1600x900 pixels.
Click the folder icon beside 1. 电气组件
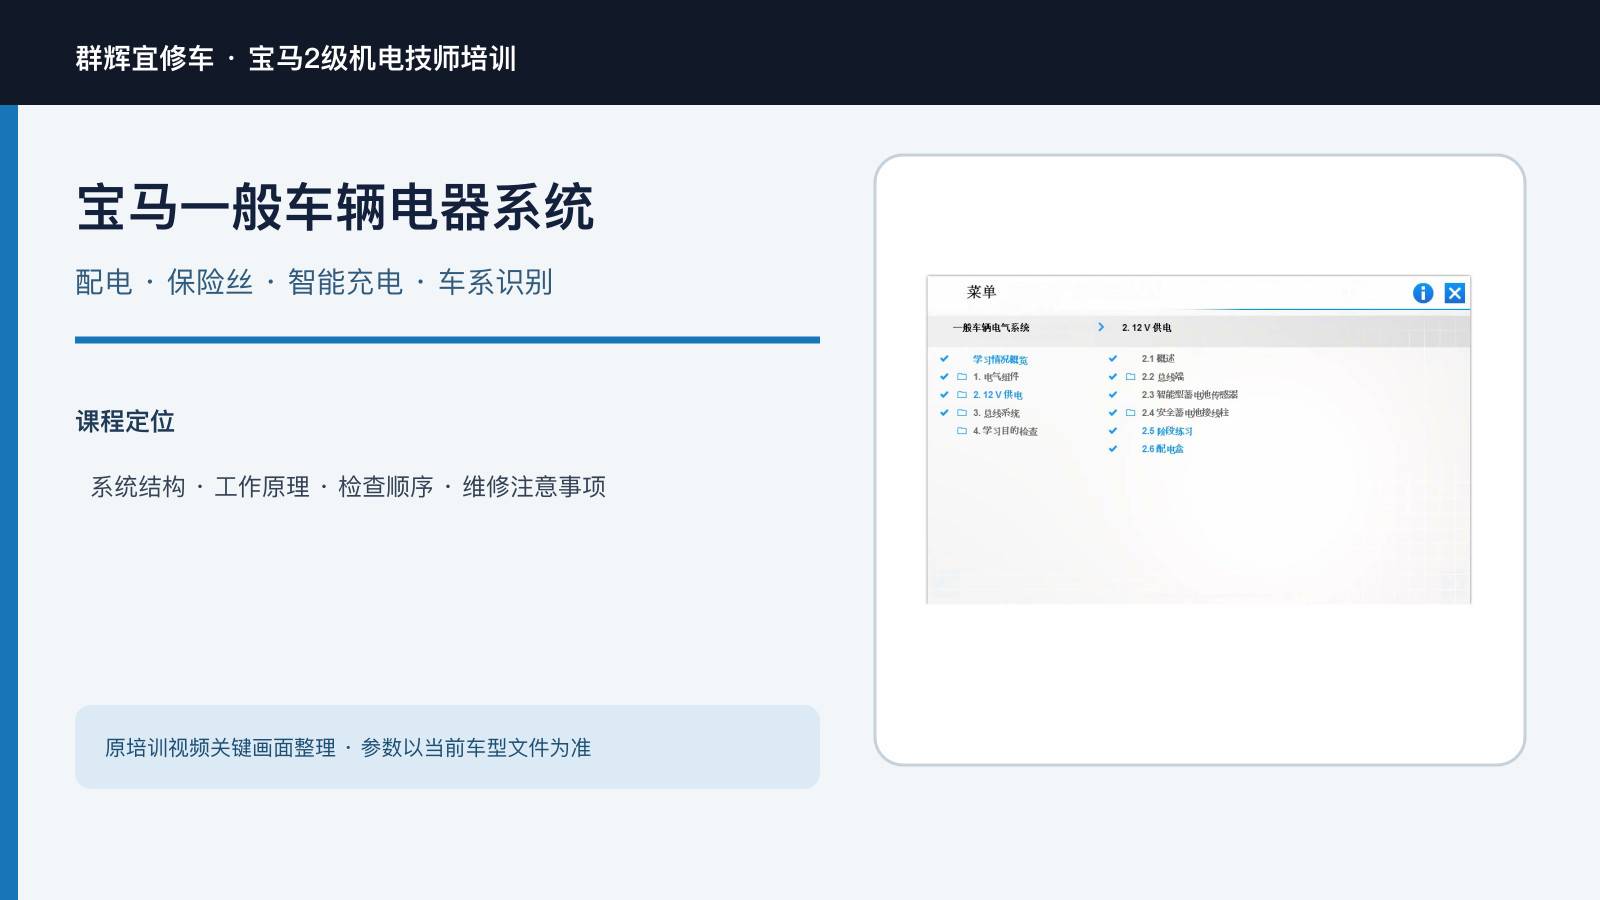coord(962,377)
